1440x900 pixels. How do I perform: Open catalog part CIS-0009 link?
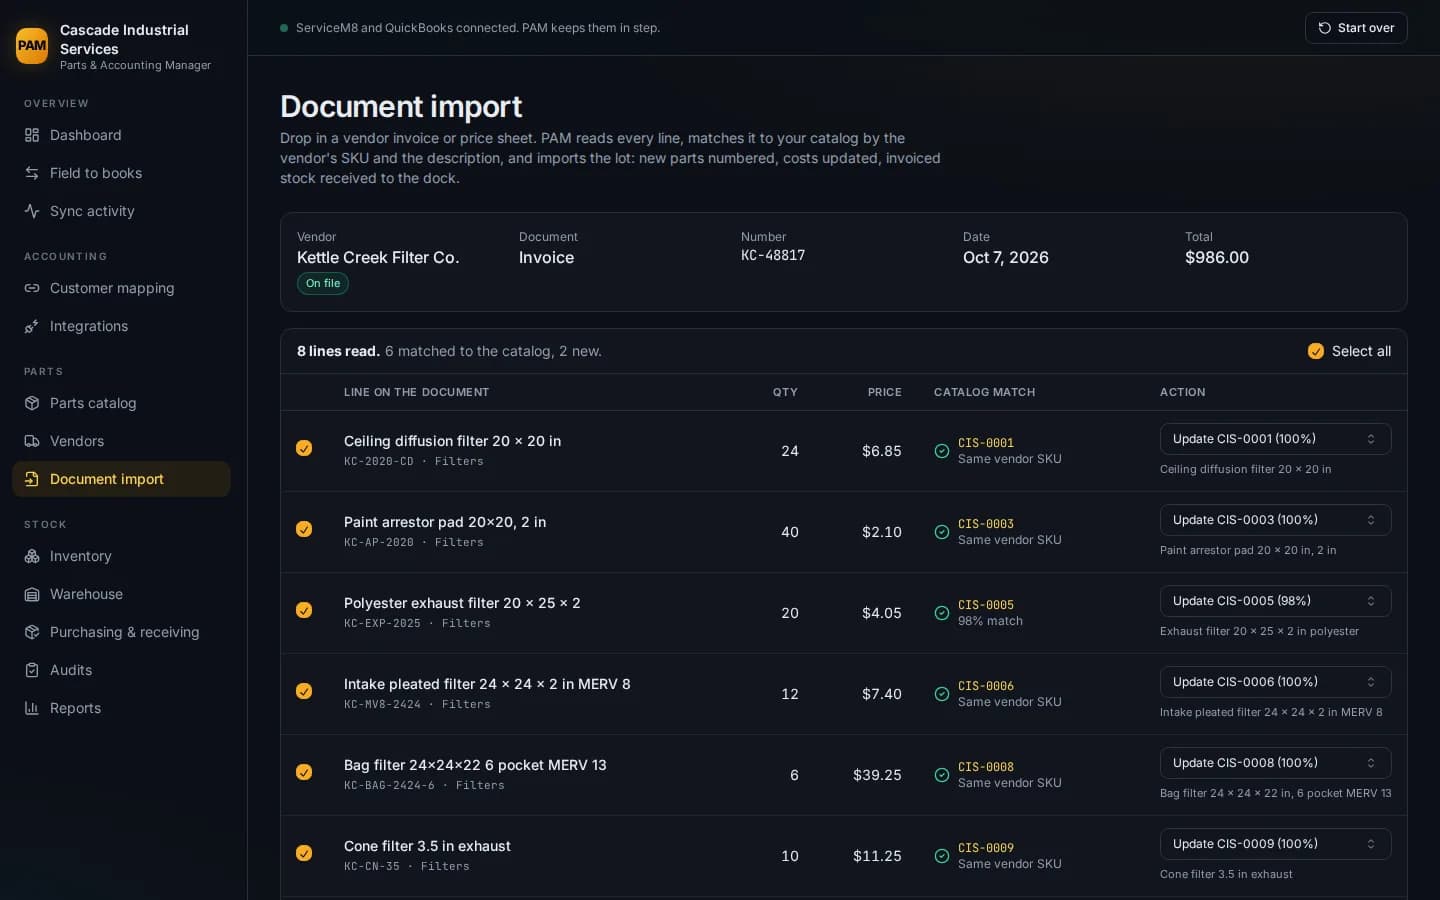(986, 848)
